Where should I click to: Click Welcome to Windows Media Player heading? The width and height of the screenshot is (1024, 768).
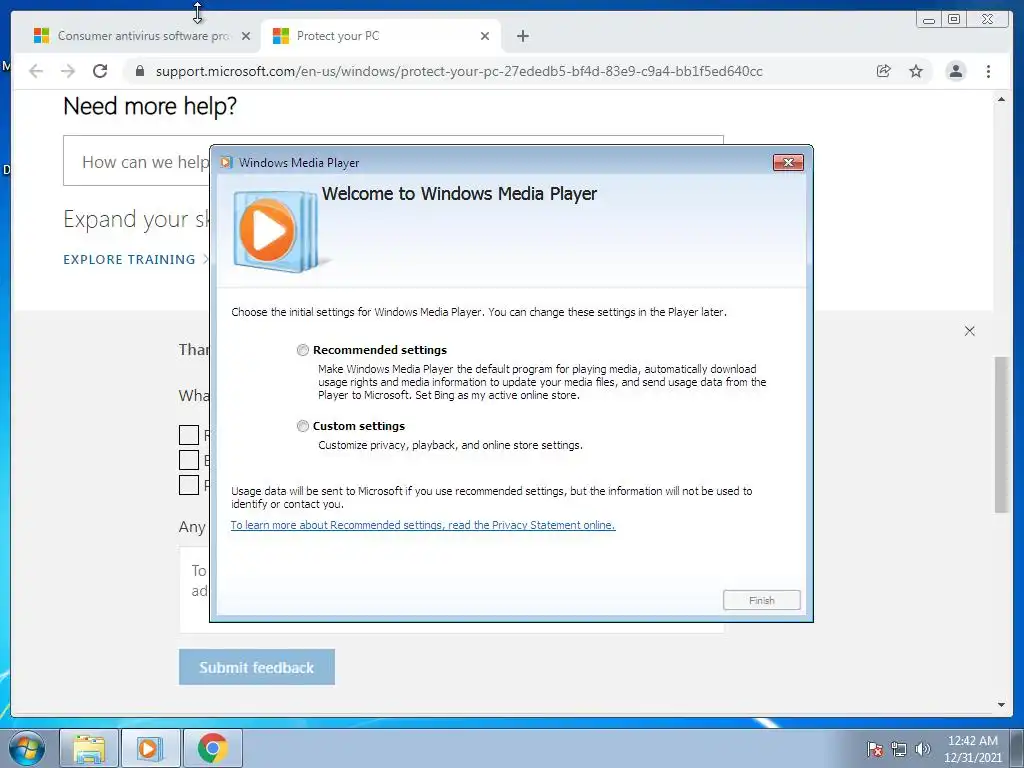459,193
